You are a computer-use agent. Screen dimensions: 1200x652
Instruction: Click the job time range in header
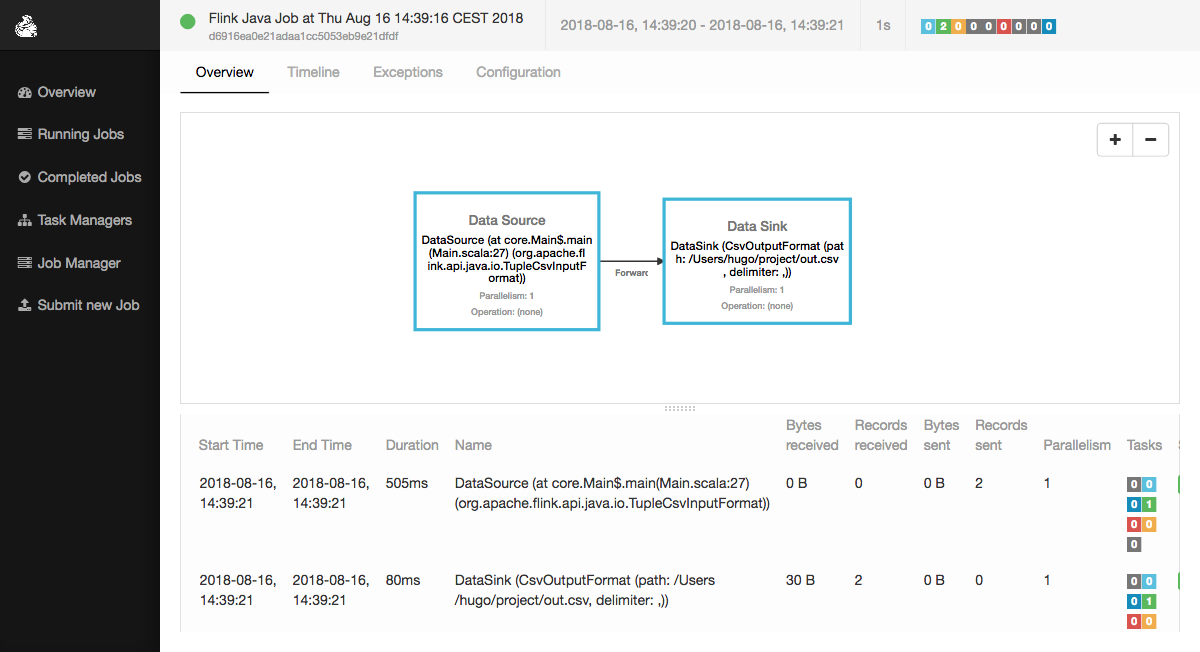[703, 25]
